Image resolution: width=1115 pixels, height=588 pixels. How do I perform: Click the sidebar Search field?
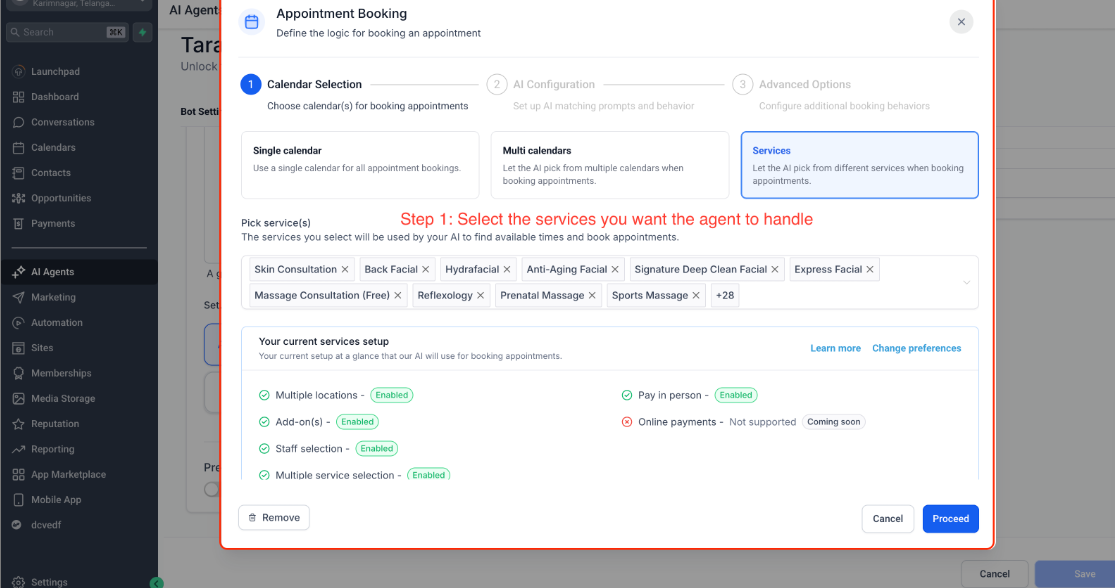coord(67,32)
